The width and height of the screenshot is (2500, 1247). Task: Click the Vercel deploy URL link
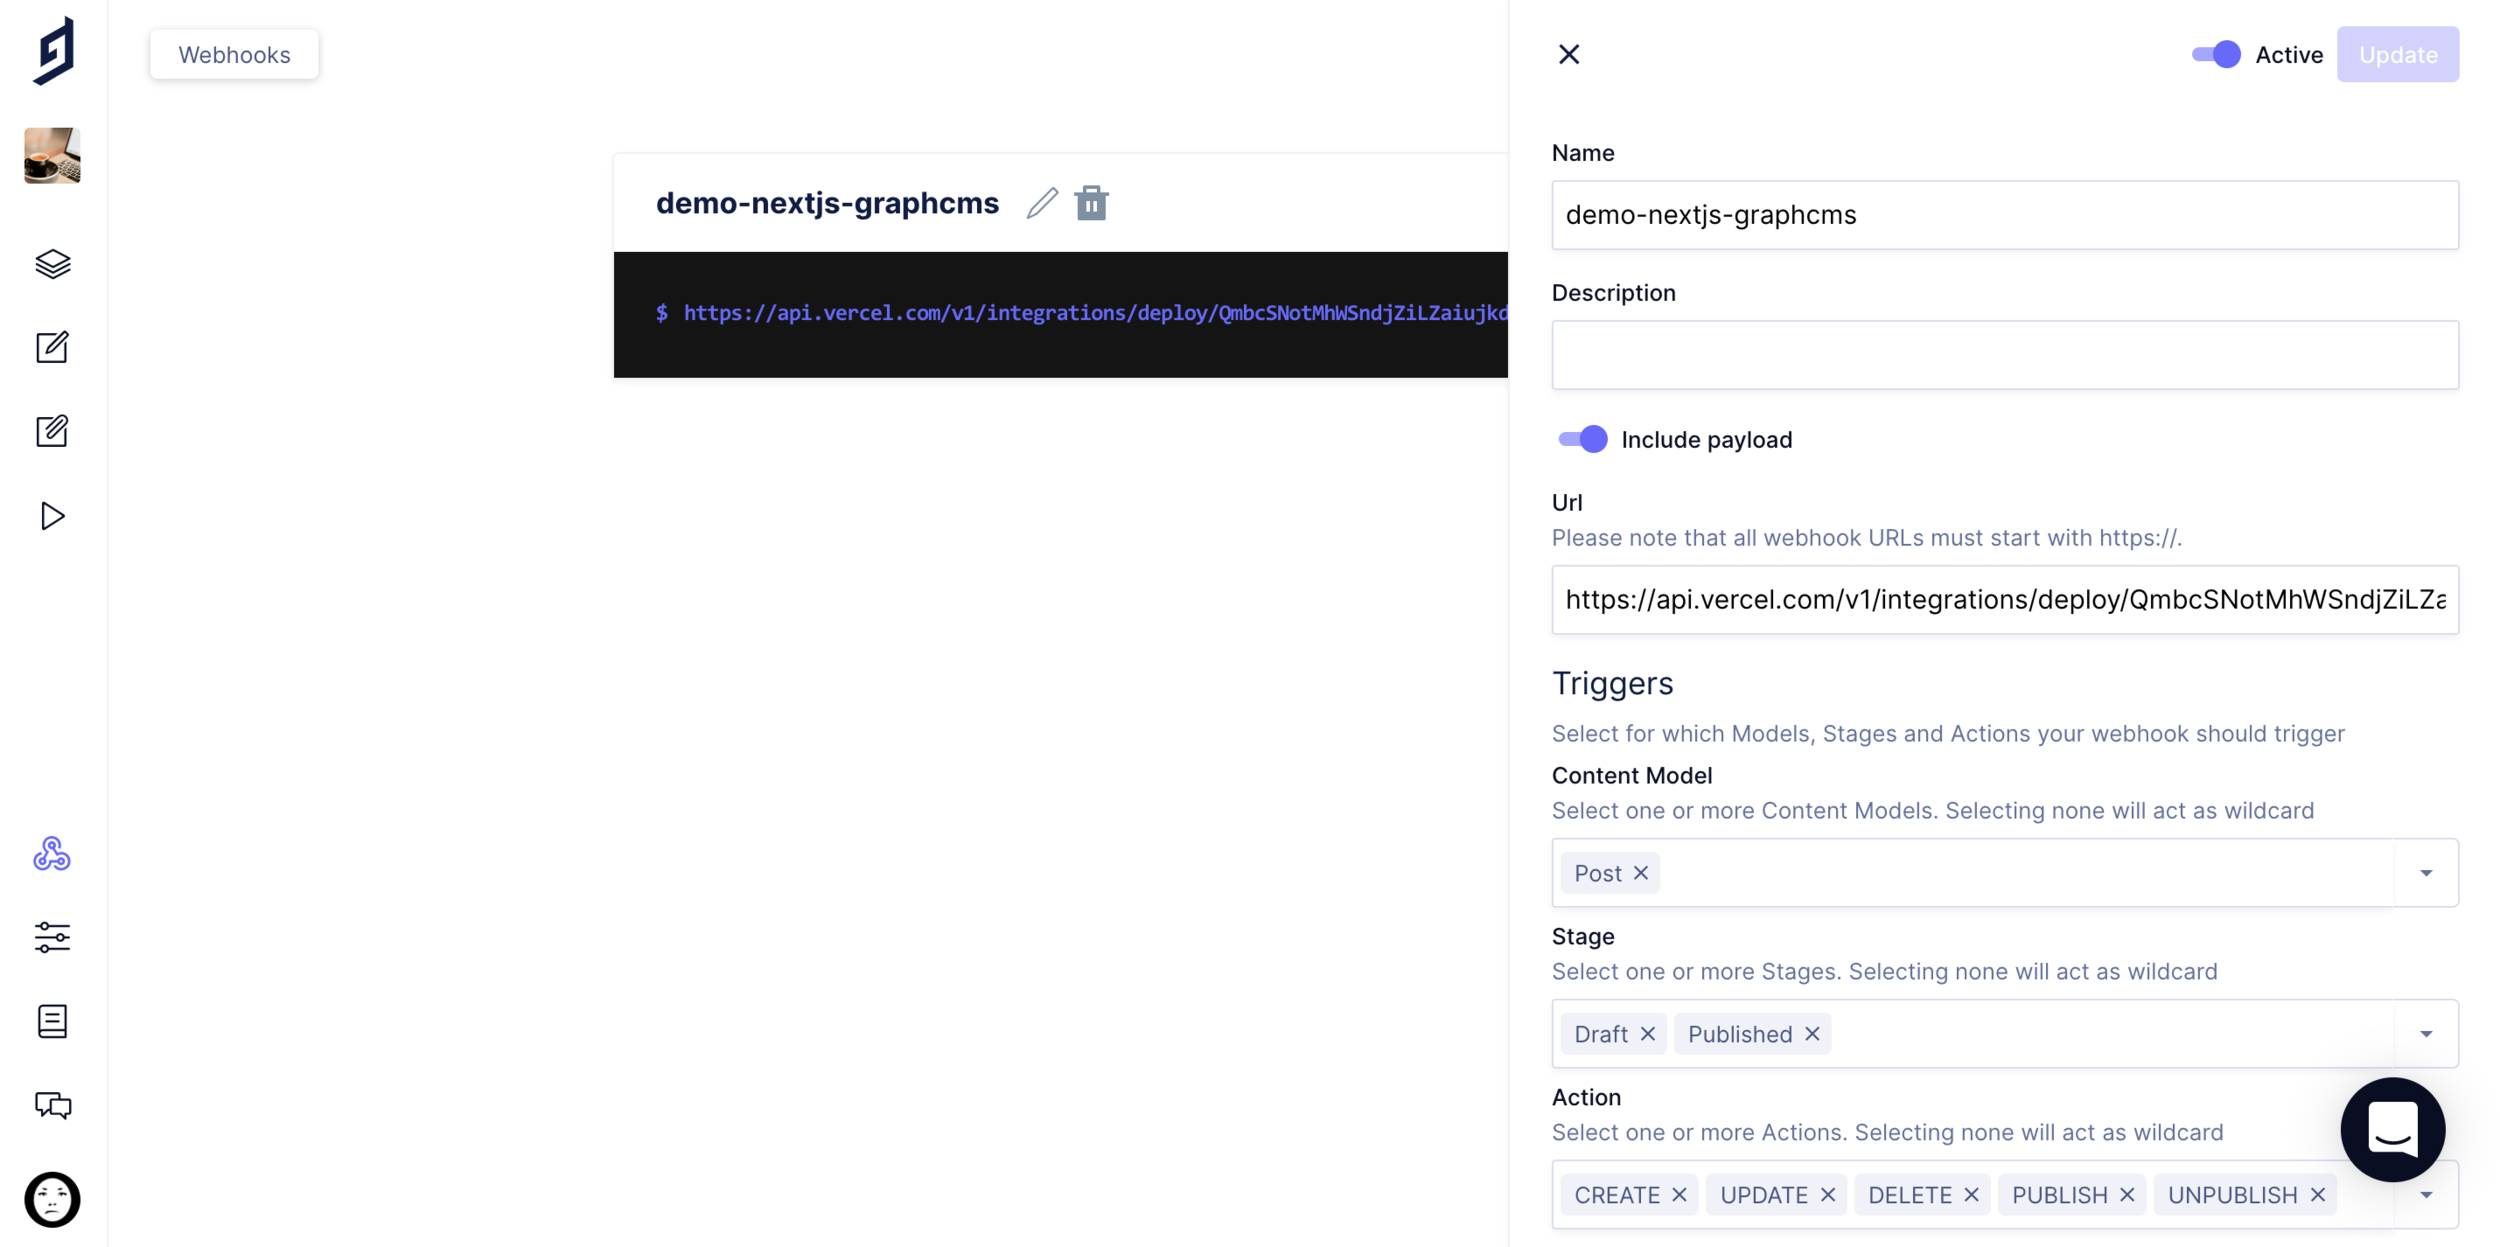click(x=1095, y=313)
